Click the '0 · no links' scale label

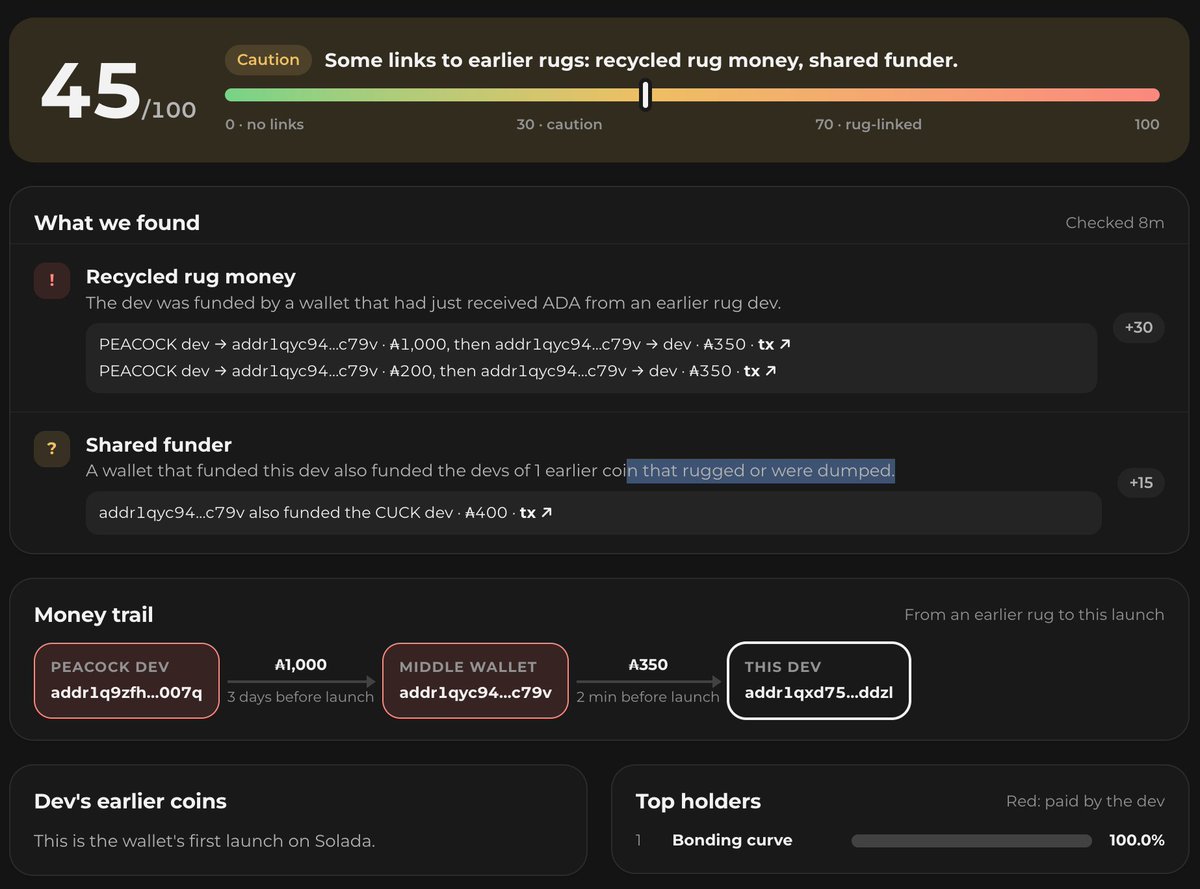coord(264,125)
